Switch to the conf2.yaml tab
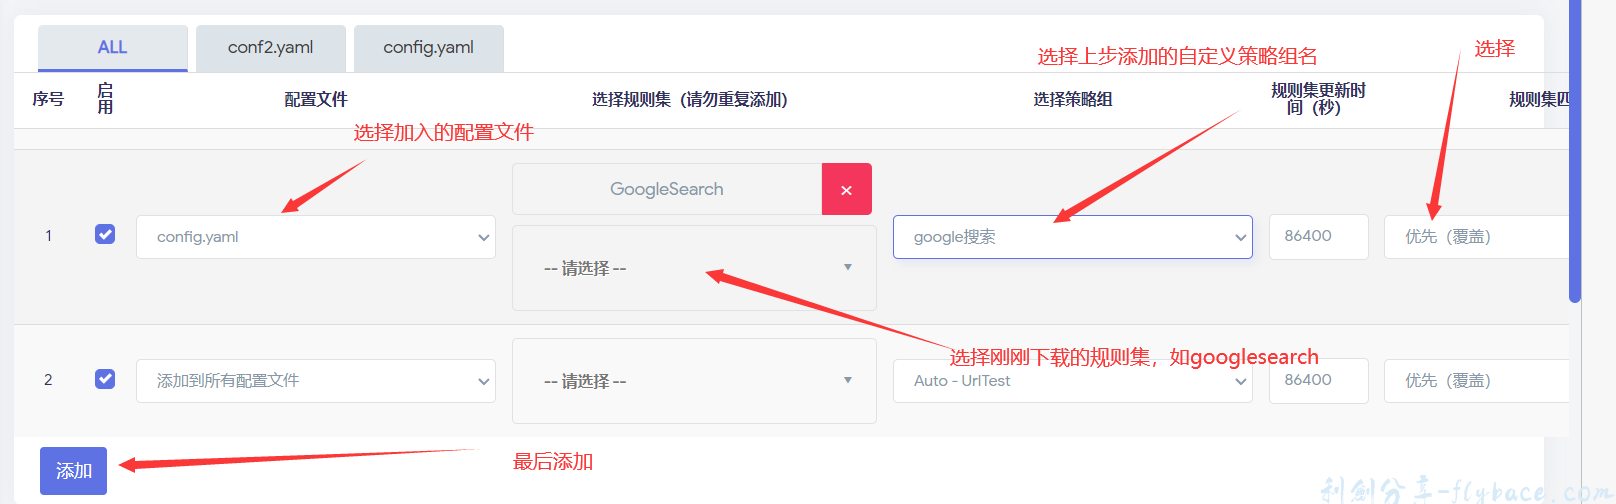Image resolution: width=1616 pixels, height=504 pixels. (x=270, y=48)
